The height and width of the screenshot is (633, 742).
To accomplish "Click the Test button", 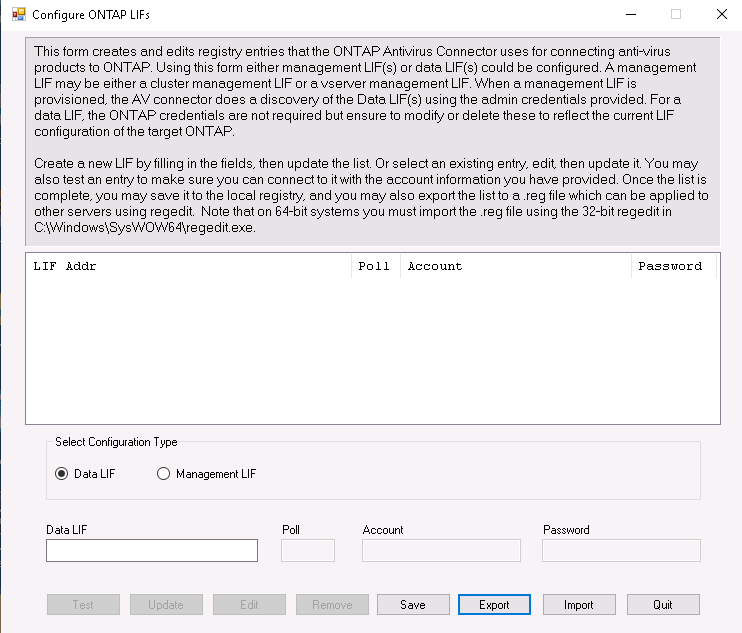I will point(83,605).
